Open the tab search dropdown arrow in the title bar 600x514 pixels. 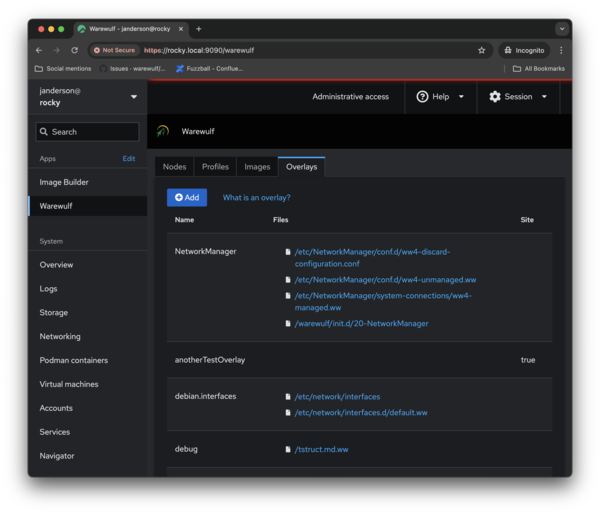tap(562, 29)
